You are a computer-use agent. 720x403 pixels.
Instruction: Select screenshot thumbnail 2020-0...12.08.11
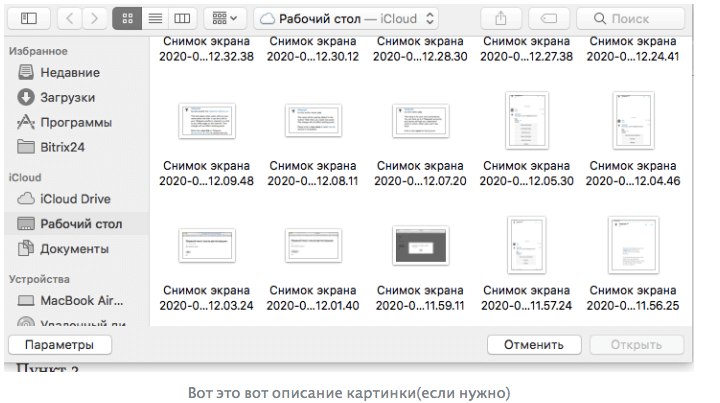313,120
